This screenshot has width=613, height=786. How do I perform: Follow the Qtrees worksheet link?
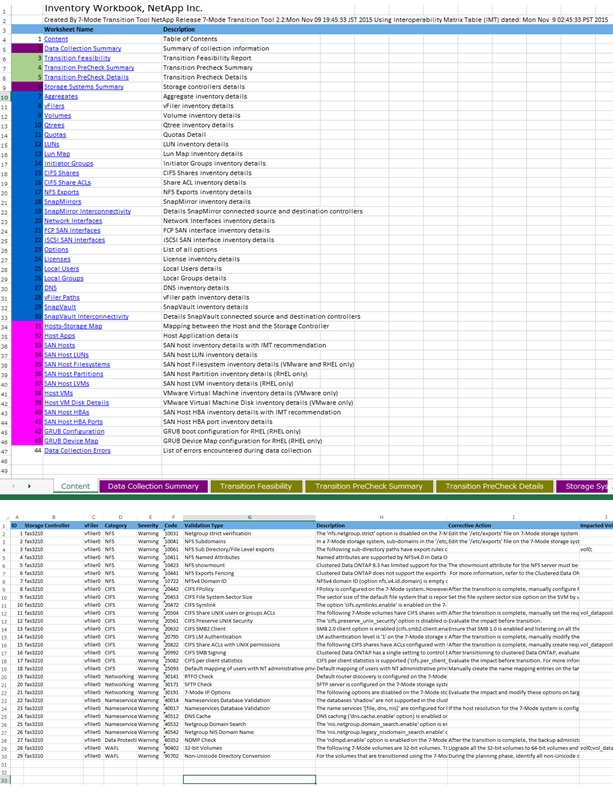(x=54, y=125)
